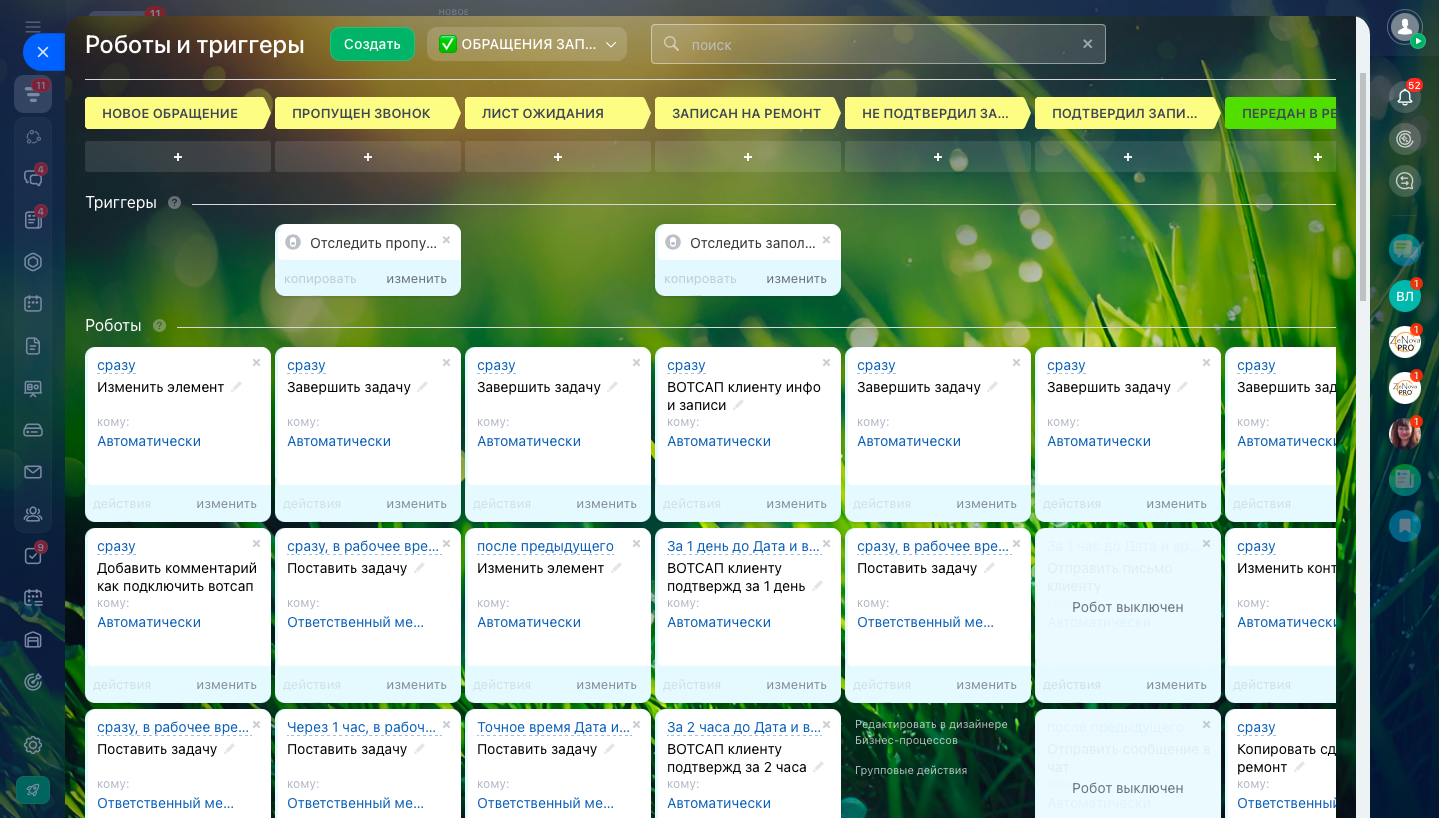Open the ВЛ avatar chat
Image resolution: width=1439 pixels, height=818 pixels.
1405,296
